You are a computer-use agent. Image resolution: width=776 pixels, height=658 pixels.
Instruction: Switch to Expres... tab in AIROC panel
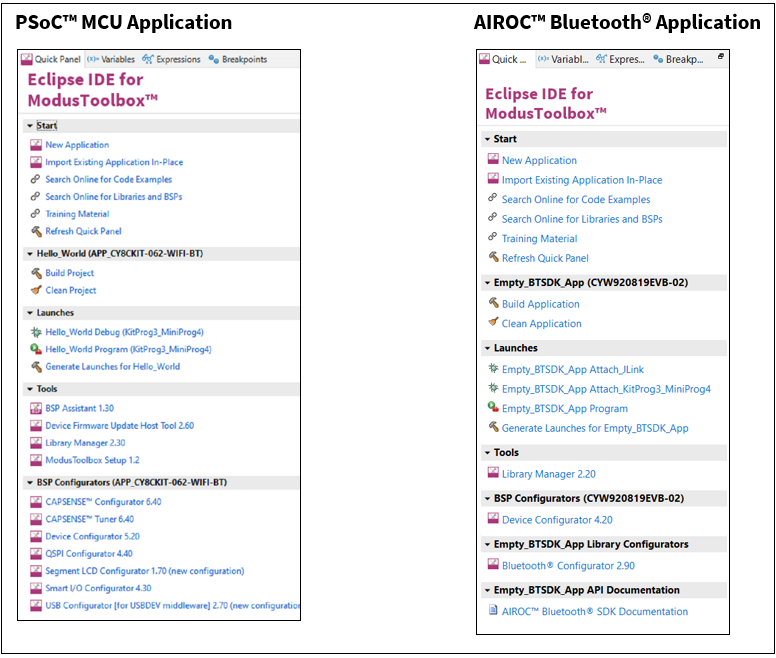click(621, 59)
